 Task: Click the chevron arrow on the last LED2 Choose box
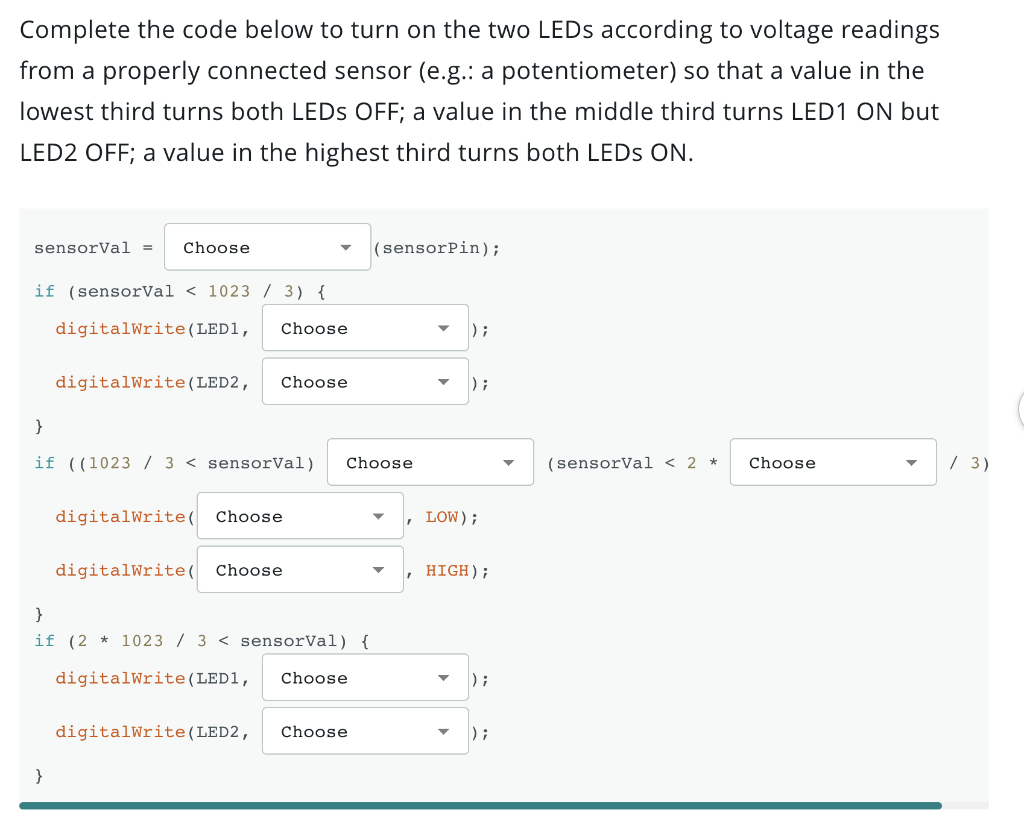tap(443, 731)
